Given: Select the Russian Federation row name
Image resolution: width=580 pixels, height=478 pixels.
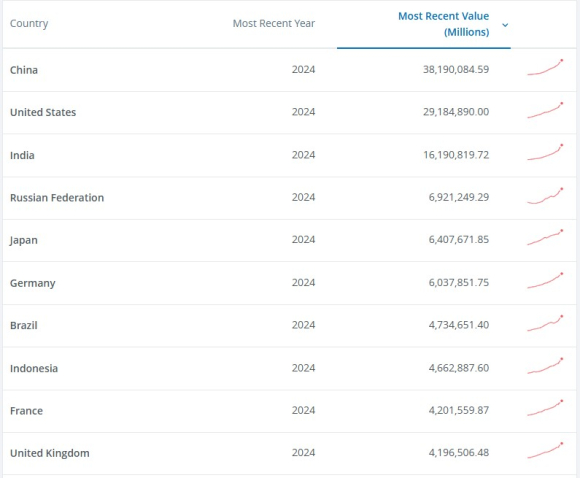Looking at the screenshot, I should (57, 198).
